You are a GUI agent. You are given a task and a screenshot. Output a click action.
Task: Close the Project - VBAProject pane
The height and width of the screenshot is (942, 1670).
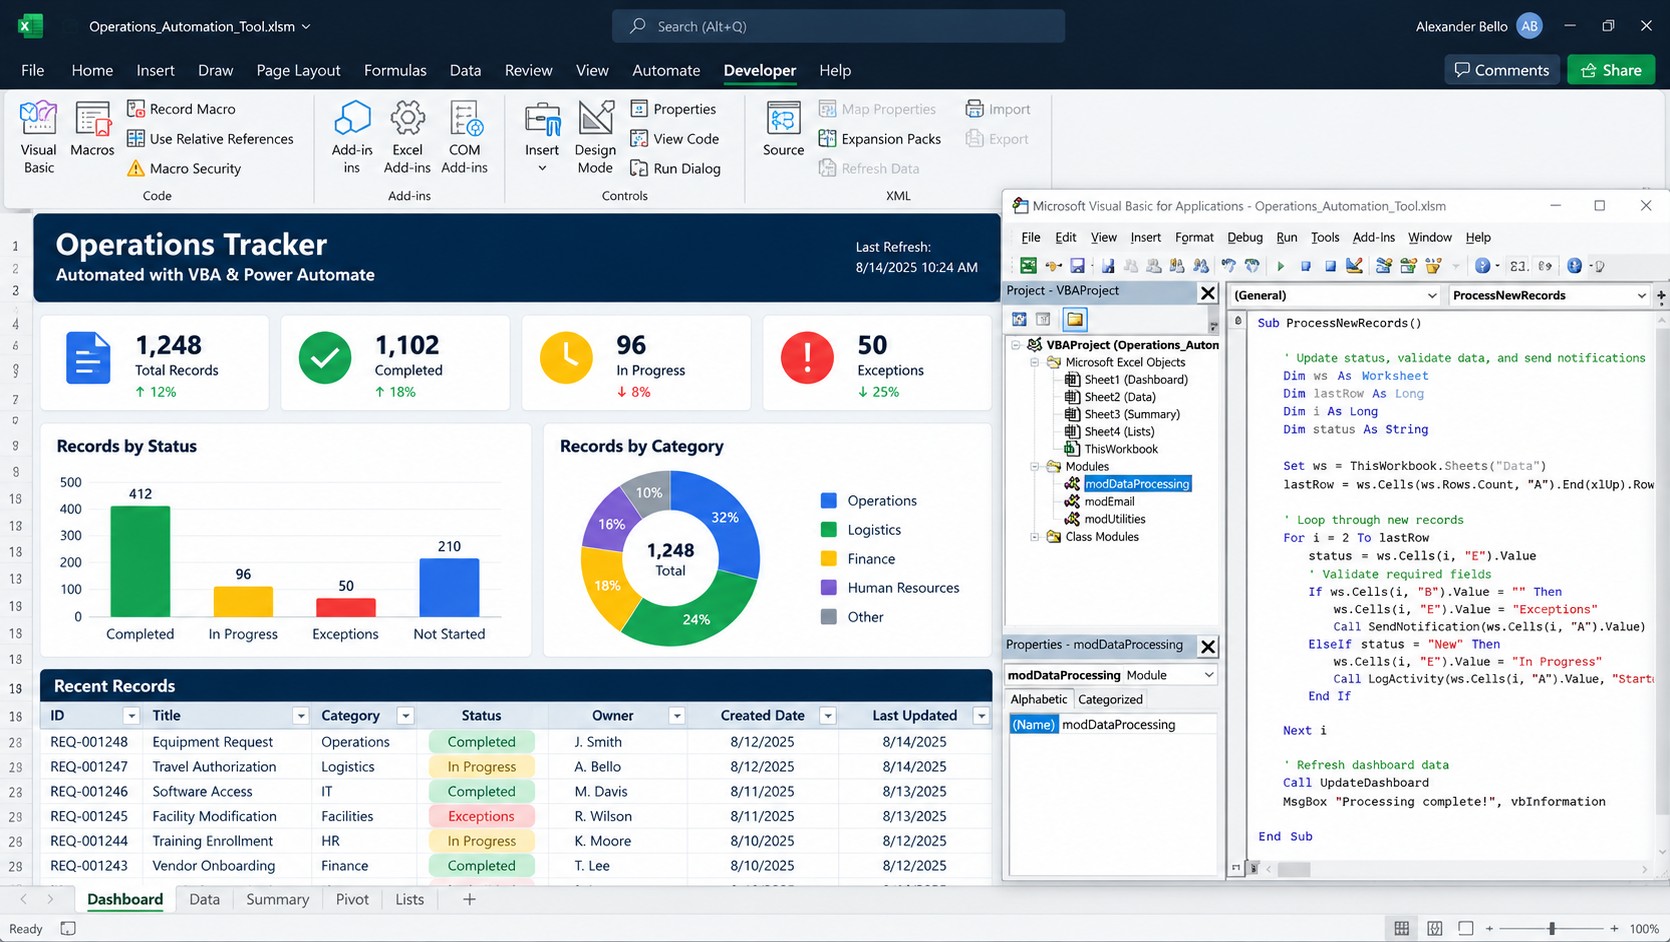[x=1208, y=293]
